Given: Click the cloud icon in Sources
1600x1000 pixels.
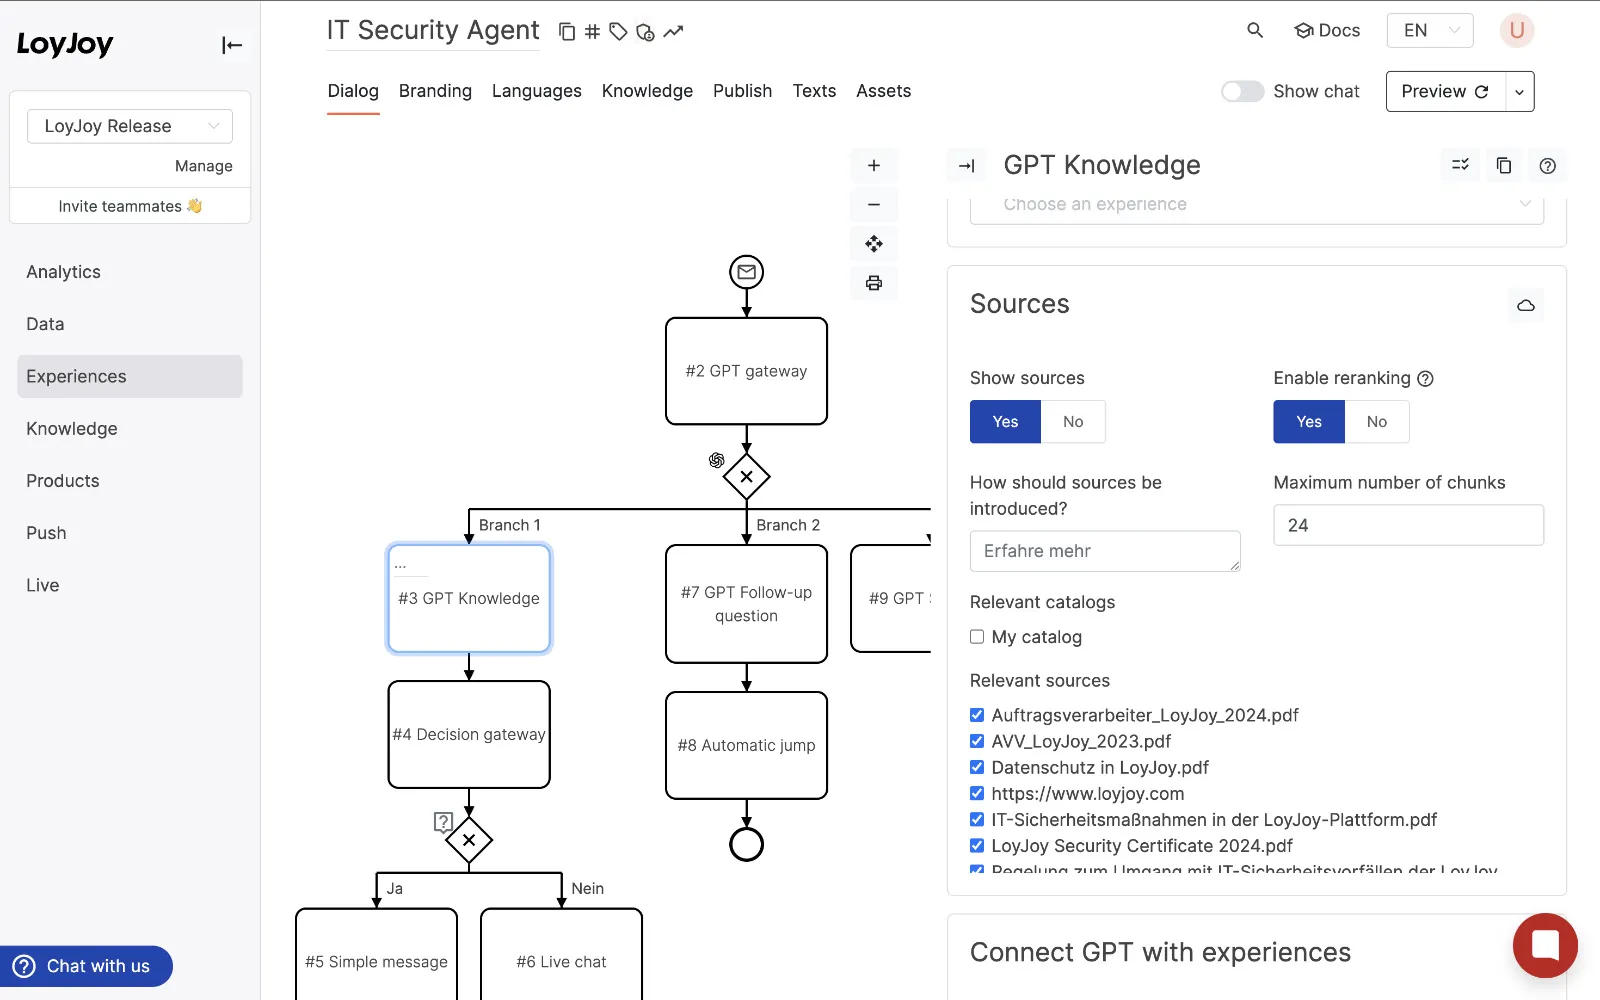Looking at the screenshot, I should (1525, 305).
